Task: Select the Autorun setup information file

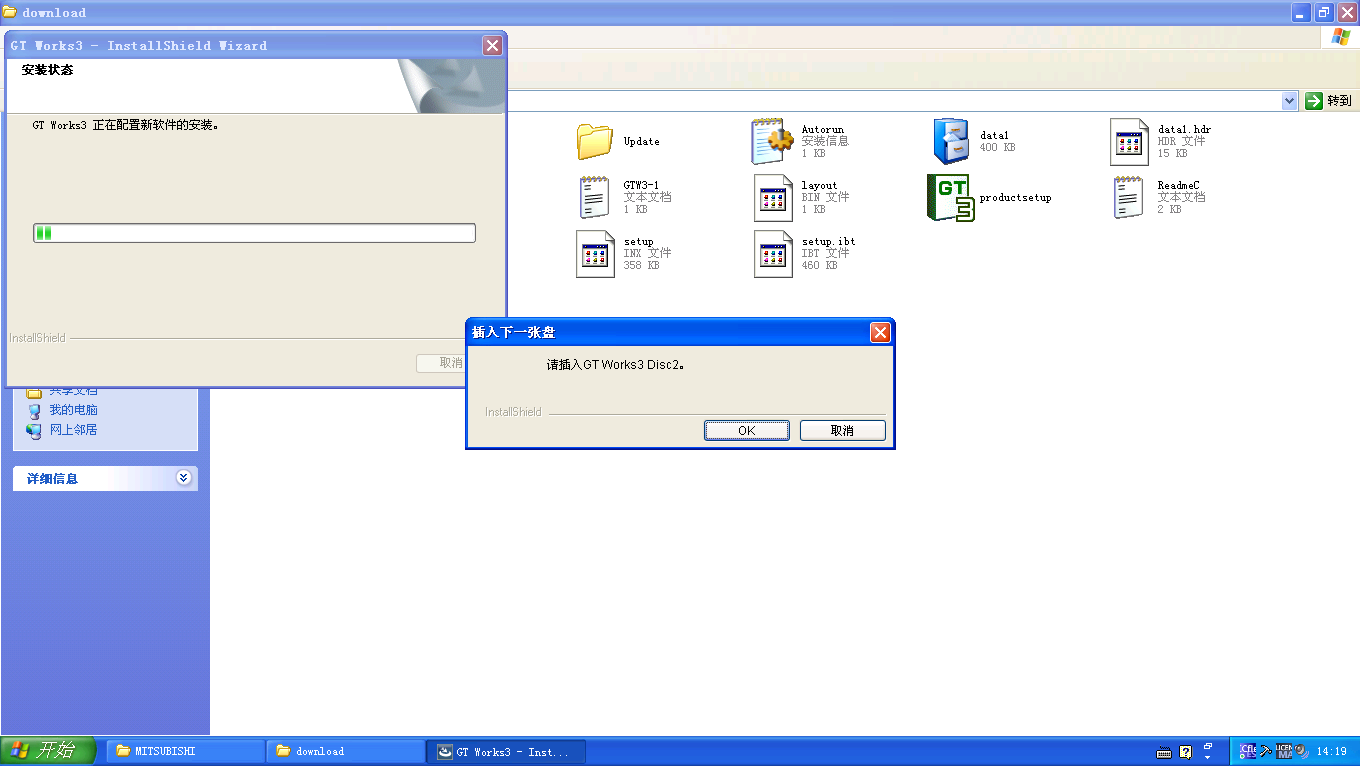Action: 772,142
